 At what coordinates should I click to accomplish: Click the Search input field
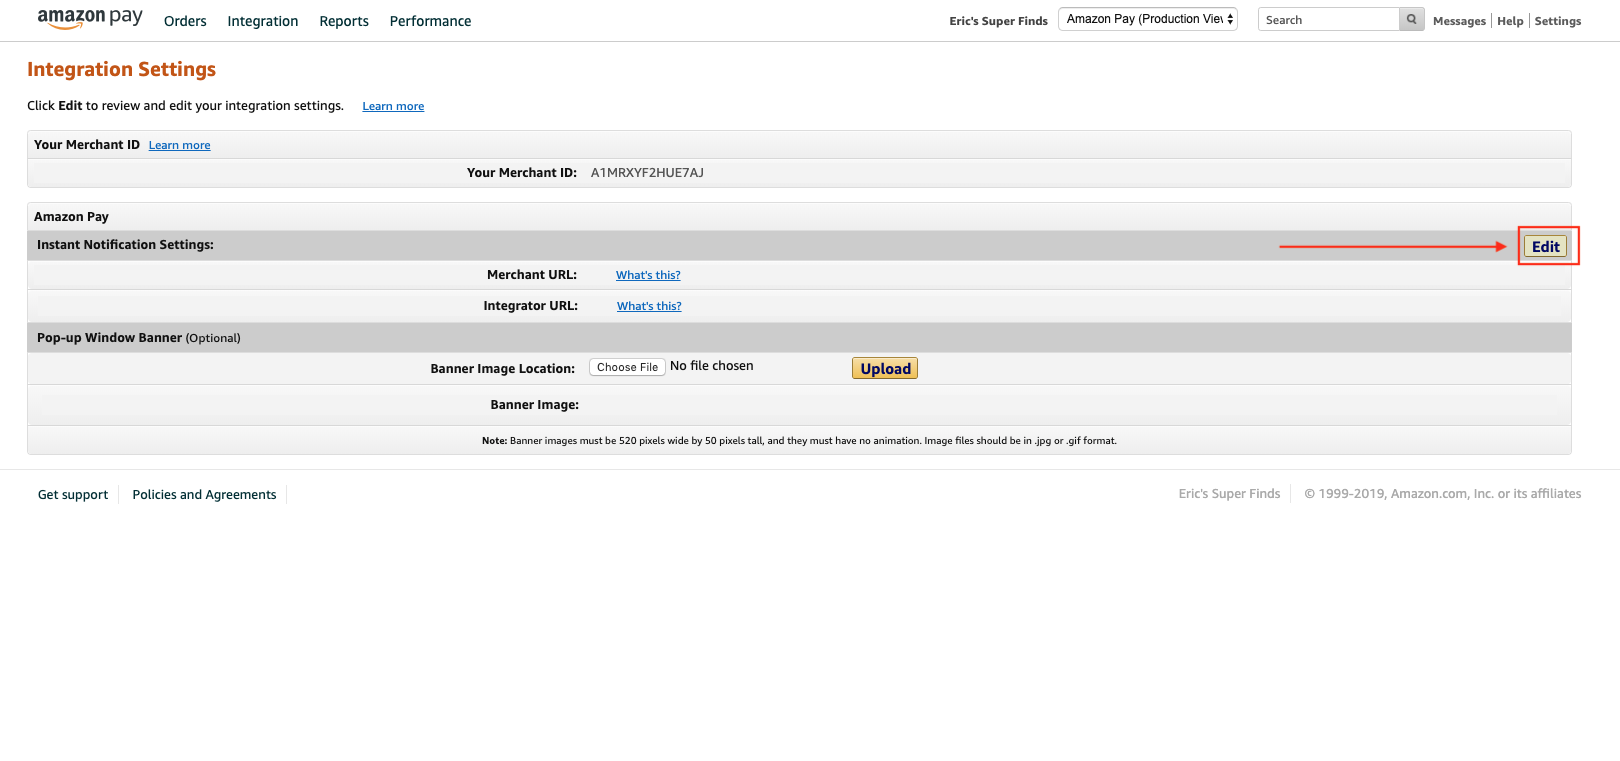[x=1328, y=19]
